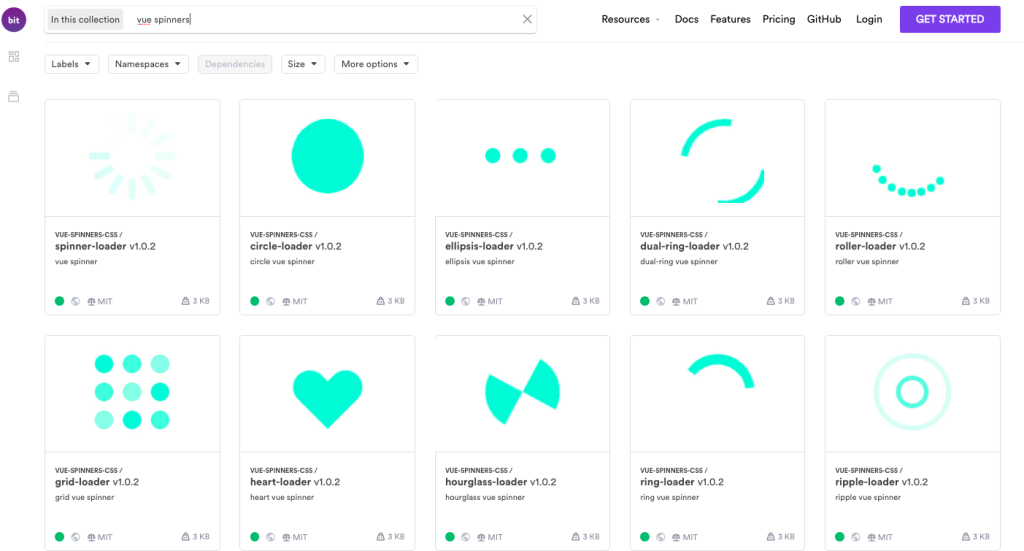Click the Login link

pyautogui.click(x=869, y=19)
